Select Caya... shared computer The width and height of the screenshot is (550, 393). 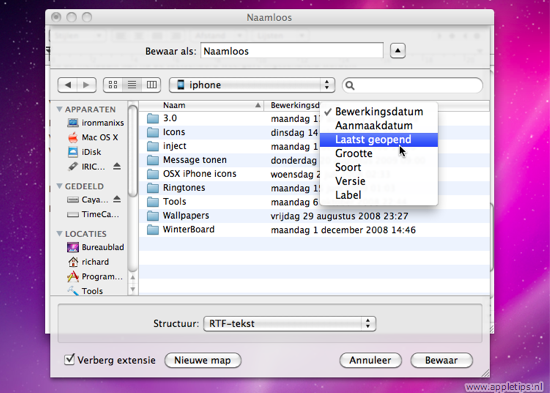(88, 200)
